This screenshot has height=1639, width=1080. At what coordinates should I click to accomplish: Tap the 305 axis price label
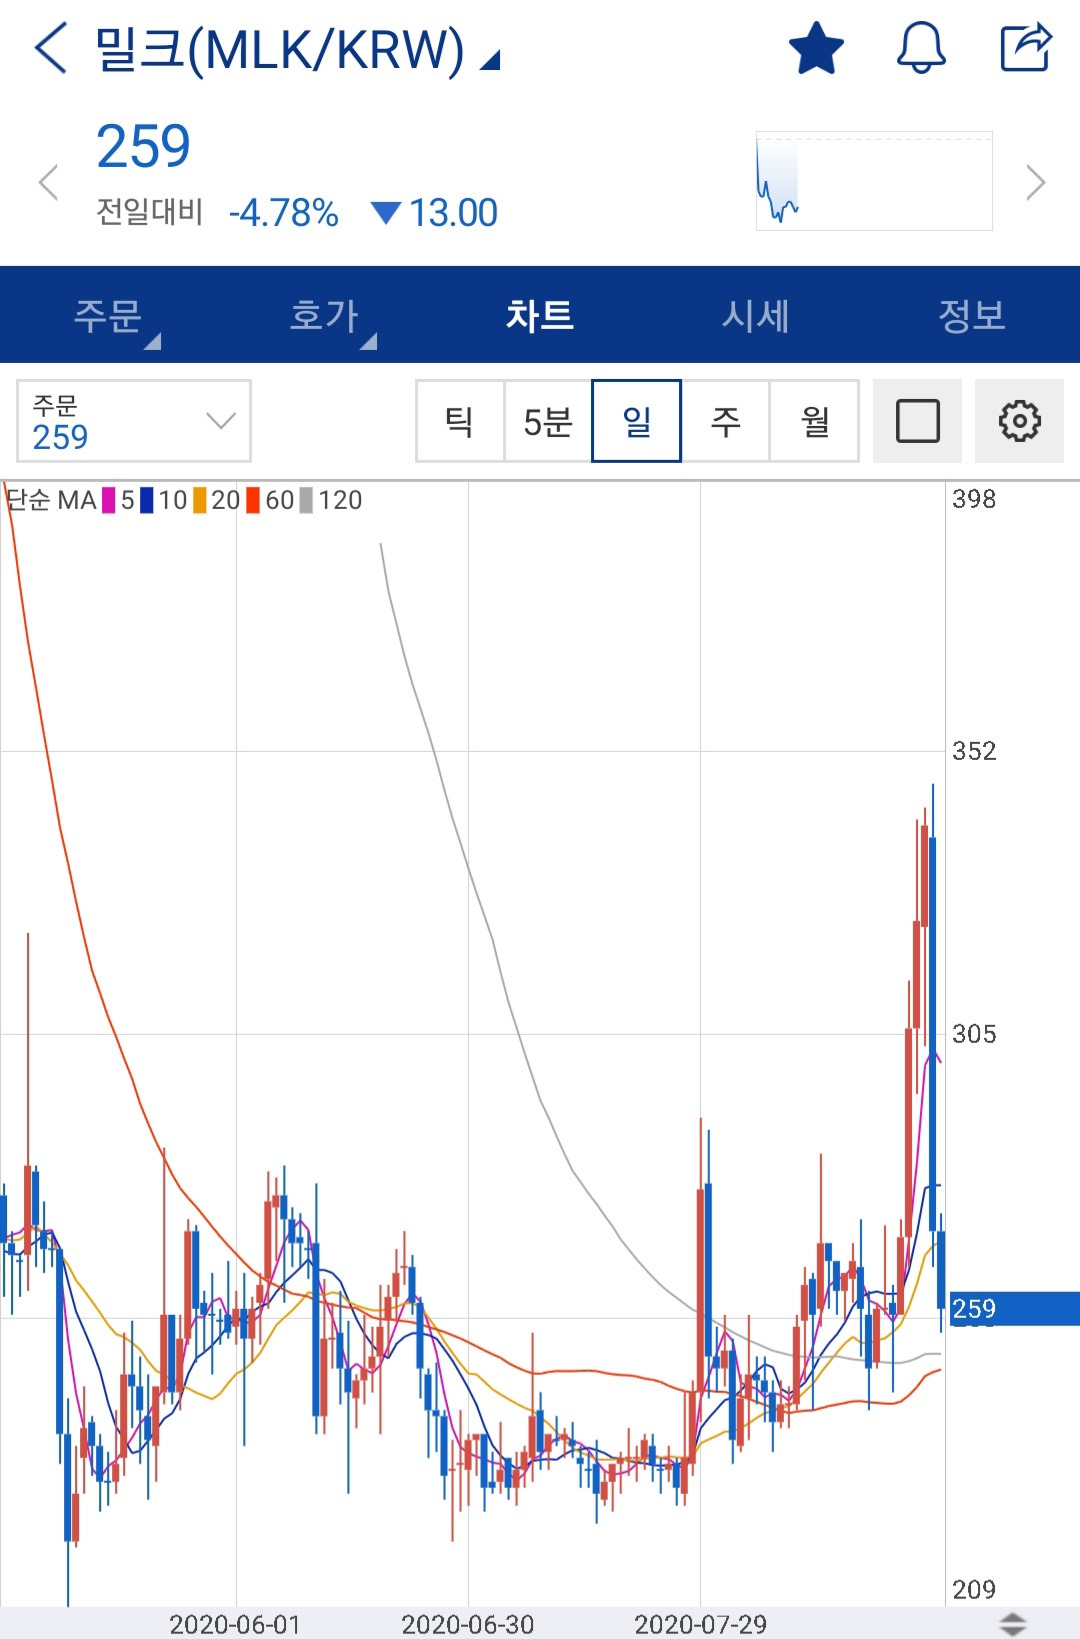pos(974,1034)
